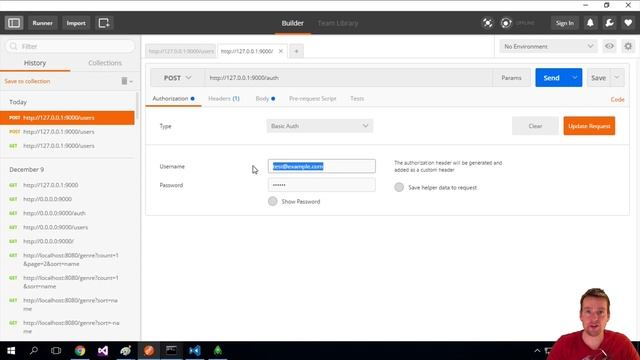Open the command prompt taskbar icon
640x360 pixels.
[171, 351]
